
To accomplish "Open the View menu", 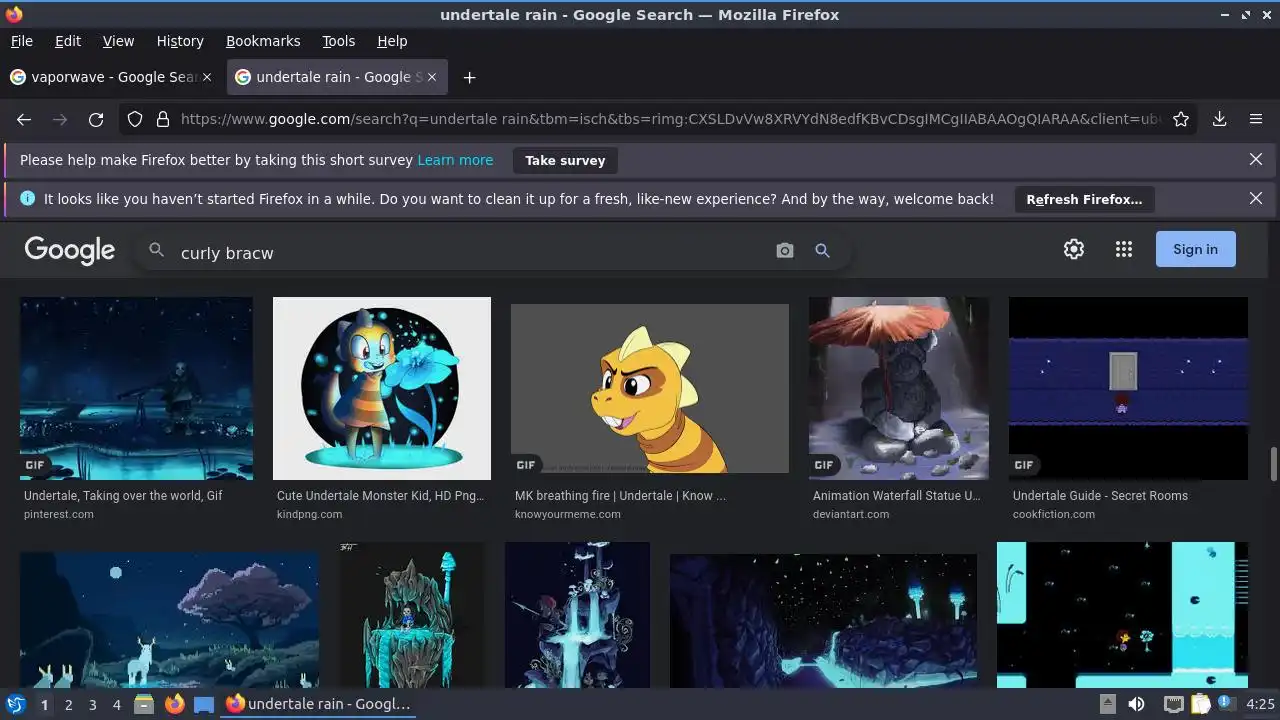I will (x=118, y=41).
